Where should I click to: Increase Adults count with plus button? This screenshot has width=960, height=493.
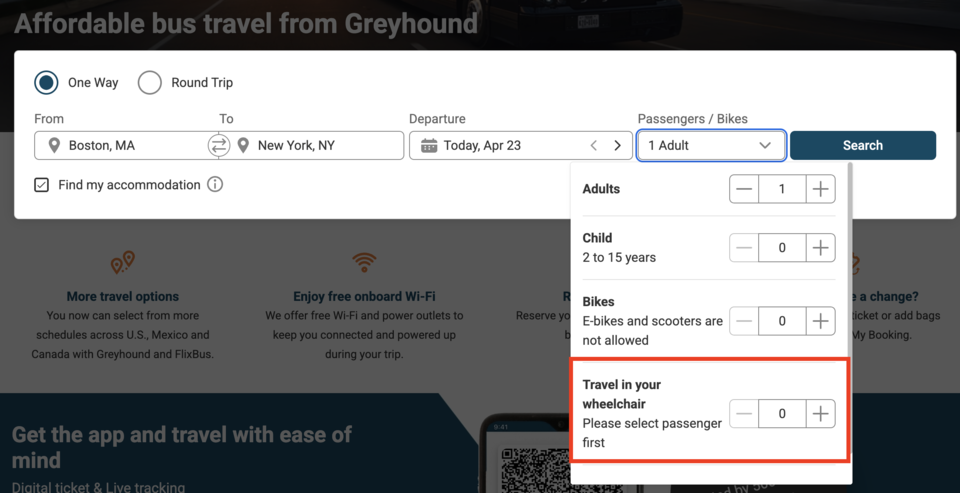[820, 189]
